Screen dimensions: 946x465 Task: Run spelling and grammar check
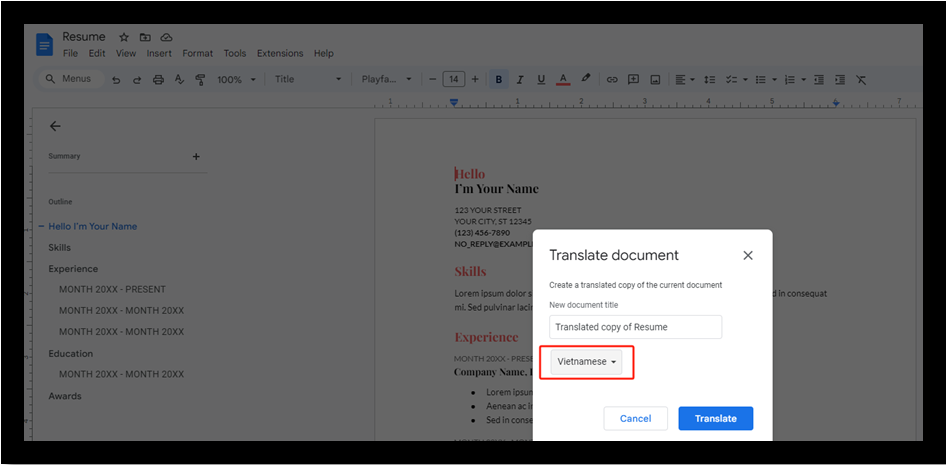pos(179,80)
